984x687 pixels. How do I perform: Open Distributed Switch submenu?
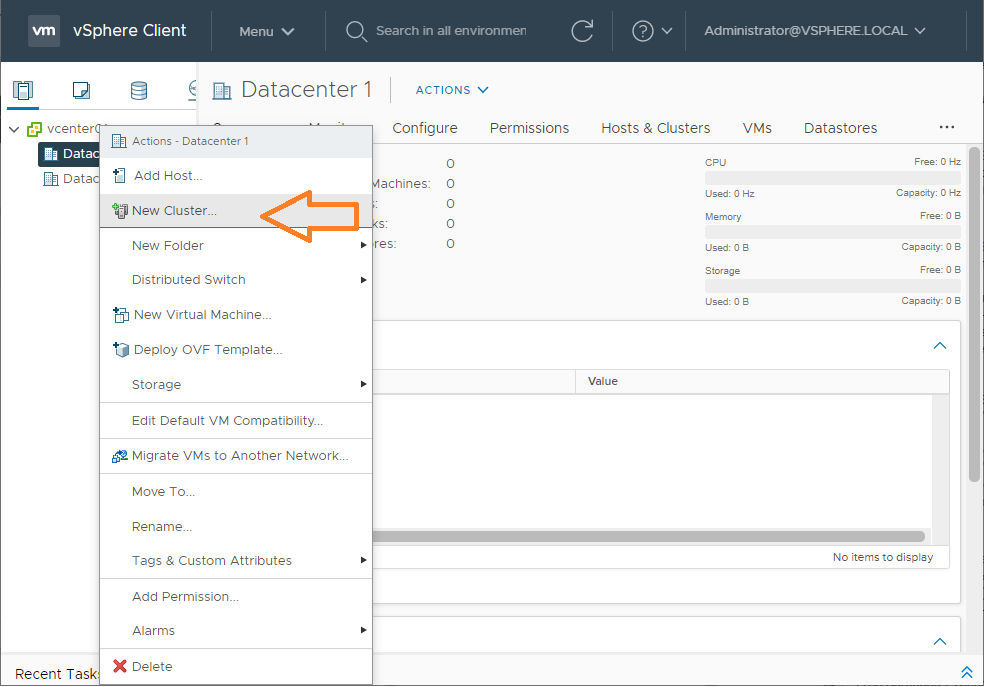236,280
